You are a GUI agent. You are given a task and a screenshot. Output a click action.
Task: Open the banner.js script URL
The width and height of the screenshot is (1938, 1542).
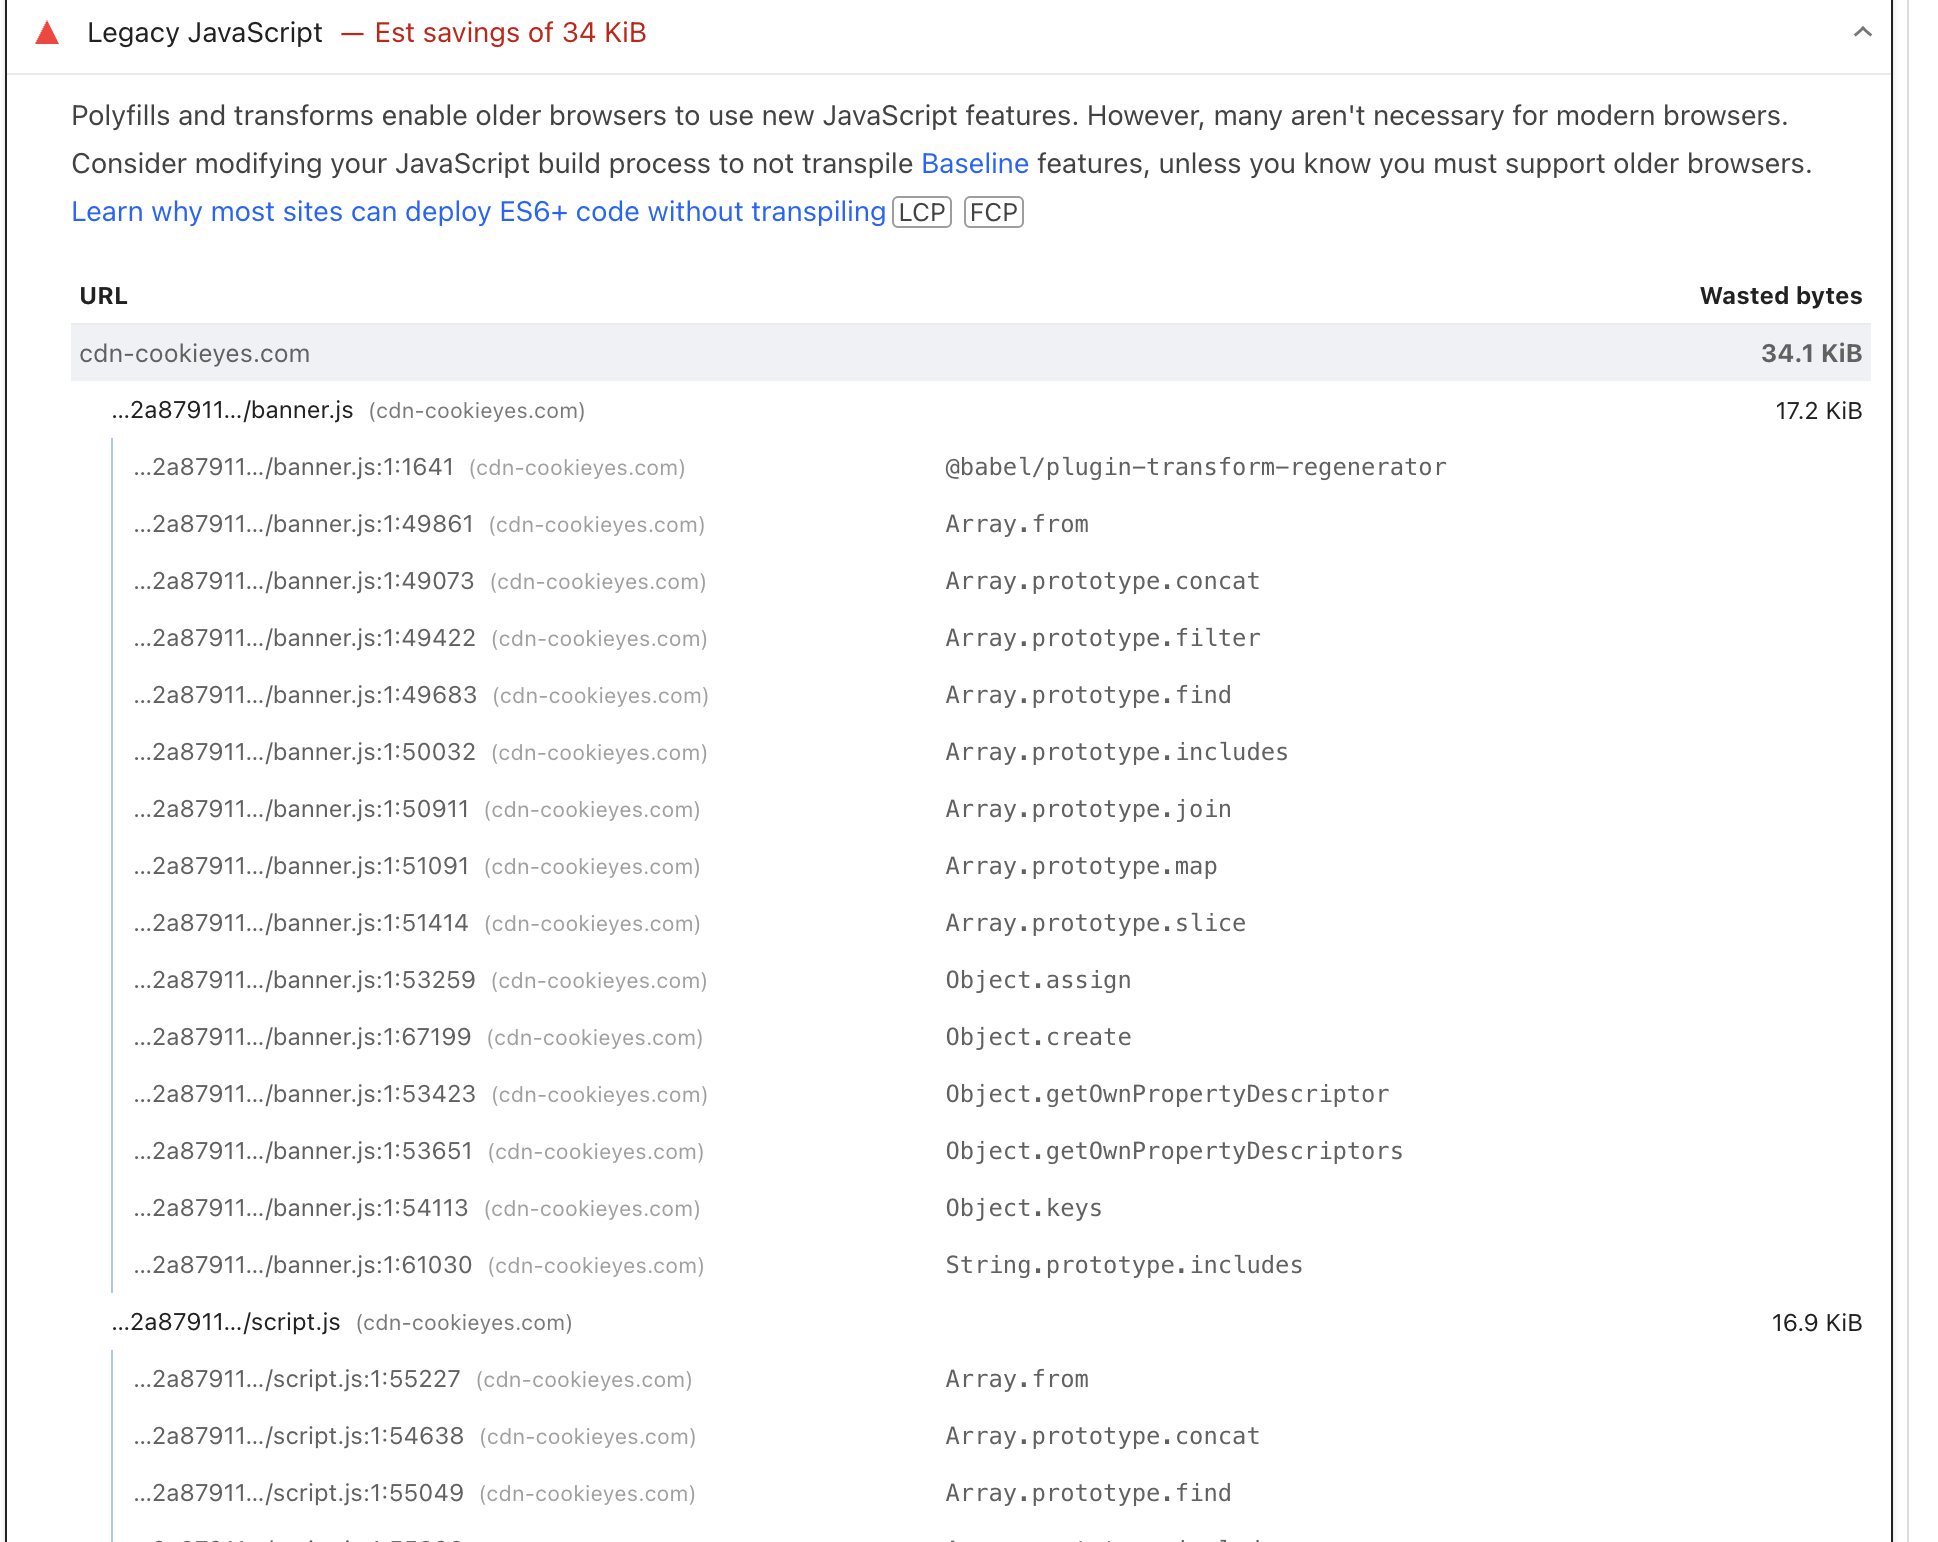coord(232,410)
